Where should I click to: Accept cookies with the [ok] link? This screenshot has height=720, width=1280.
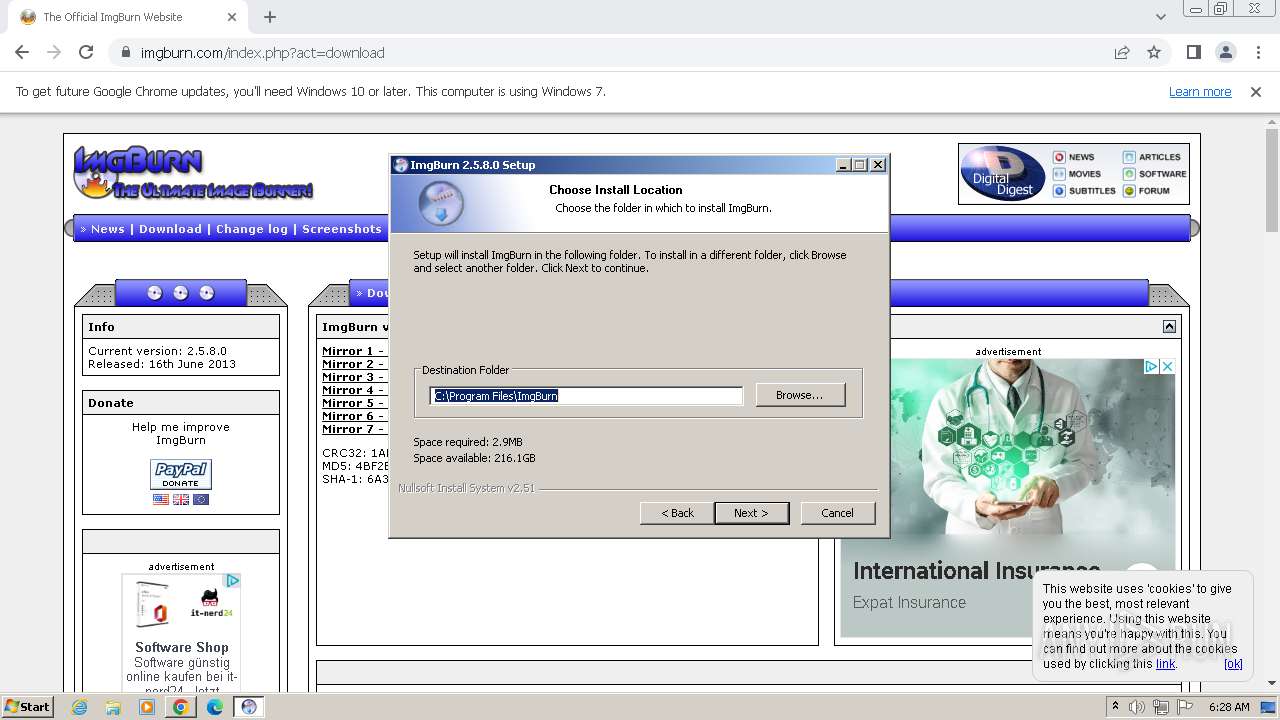click(1233, 664)
